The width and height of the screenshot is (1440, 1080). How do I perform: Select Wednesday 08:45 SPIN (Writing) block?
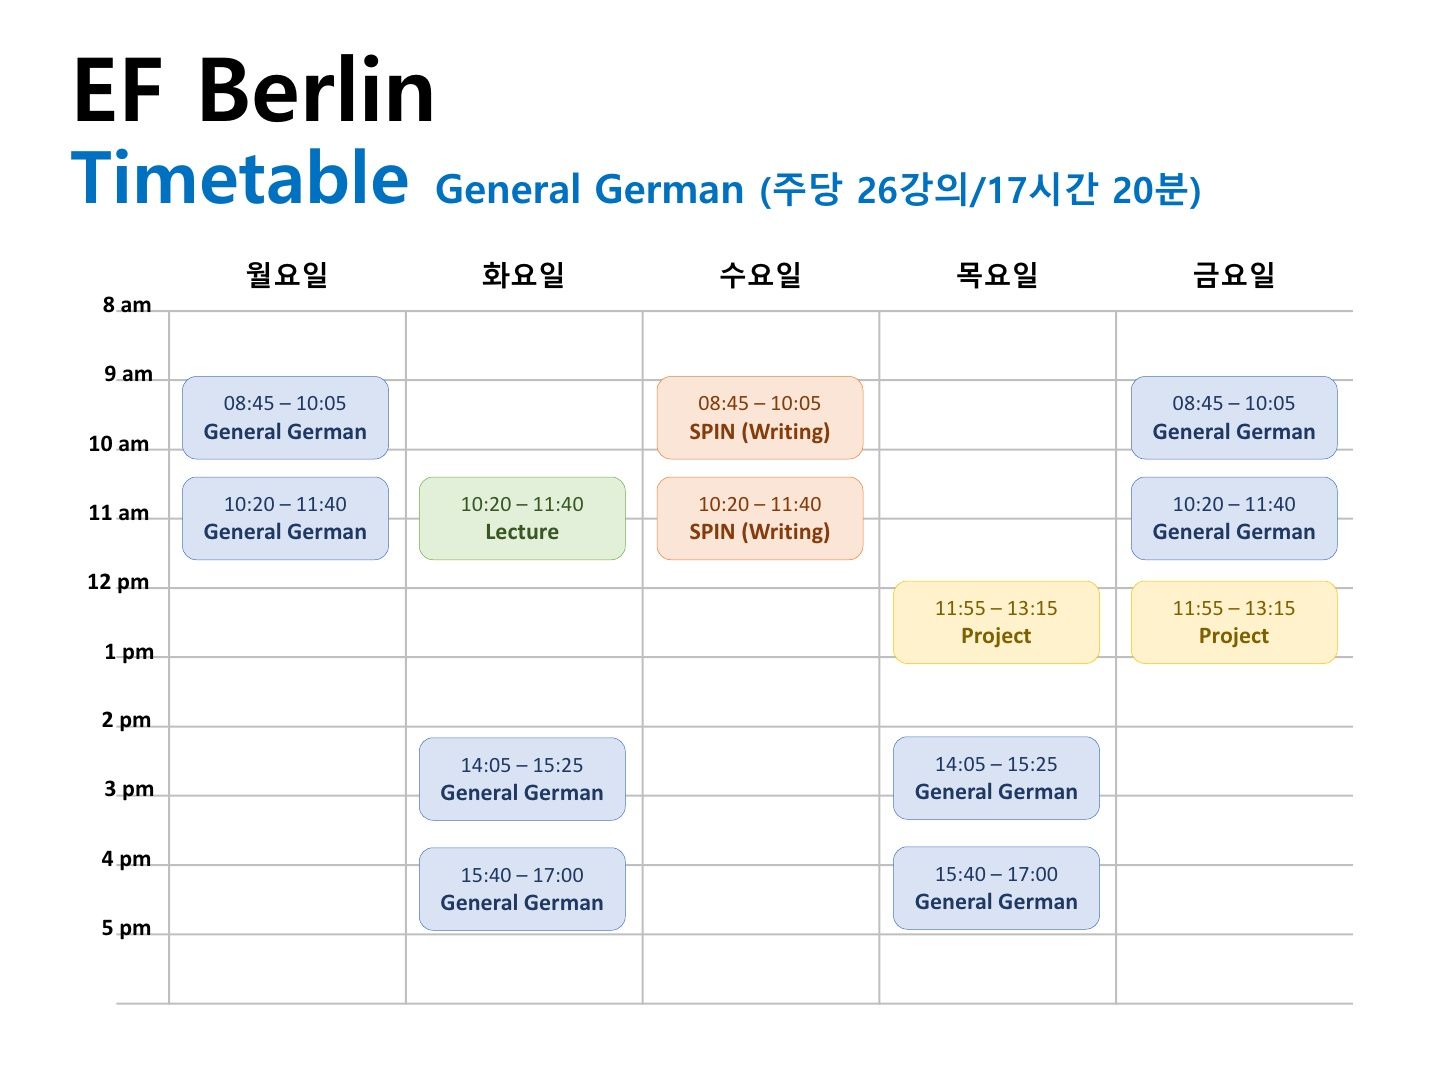coord(760,418)
